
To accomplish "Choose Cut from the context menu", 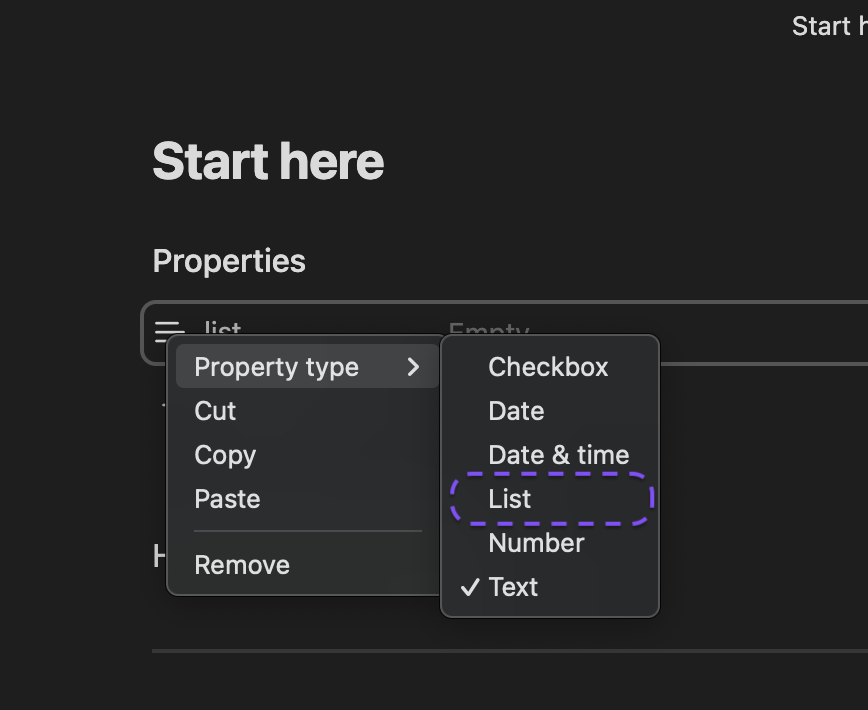I will [215, 411].
